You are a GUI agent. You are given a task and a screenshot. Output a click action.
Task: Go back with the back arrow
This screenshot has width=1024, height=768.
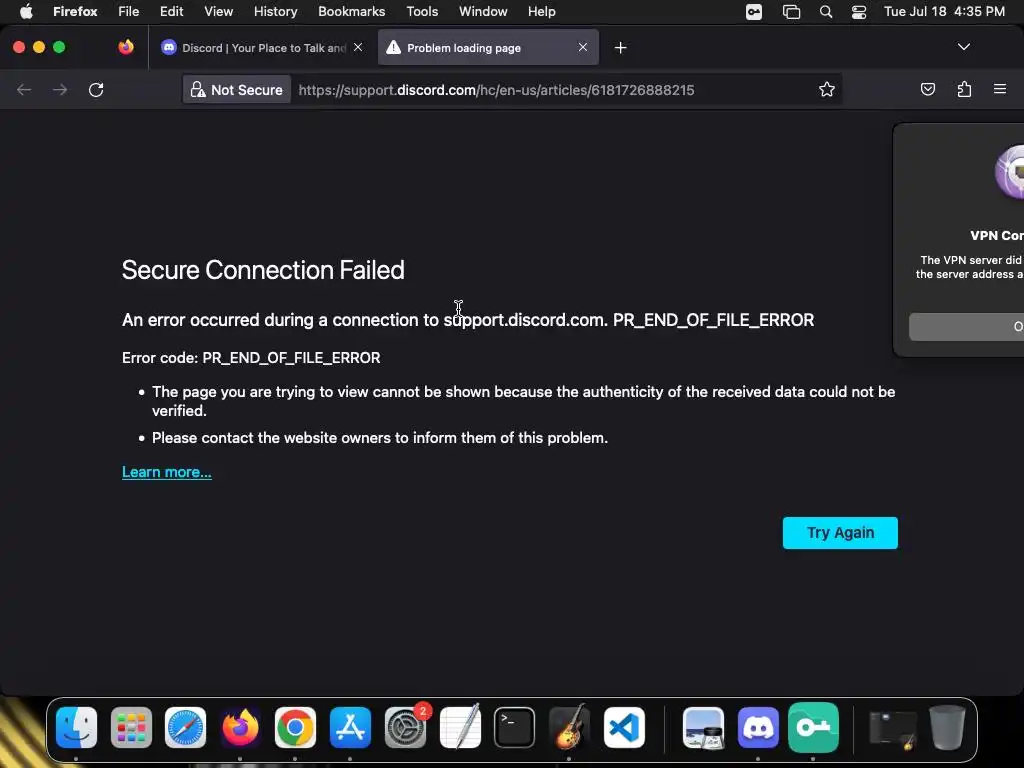click(x=24, y=89)
